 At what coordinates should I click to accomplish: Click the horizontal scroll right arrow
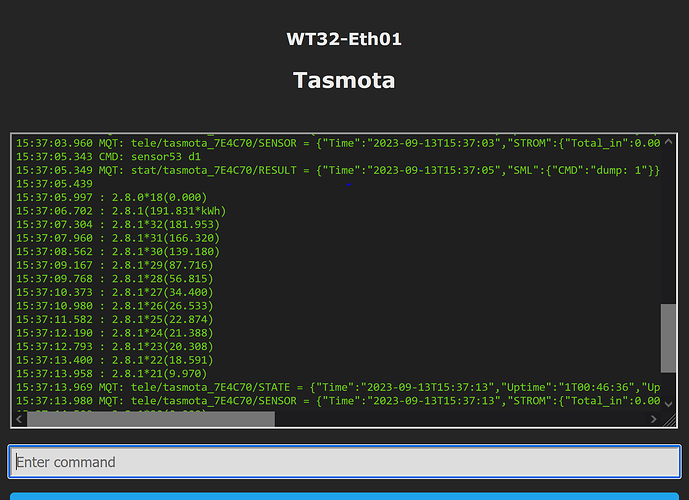[x=653, y=419]
